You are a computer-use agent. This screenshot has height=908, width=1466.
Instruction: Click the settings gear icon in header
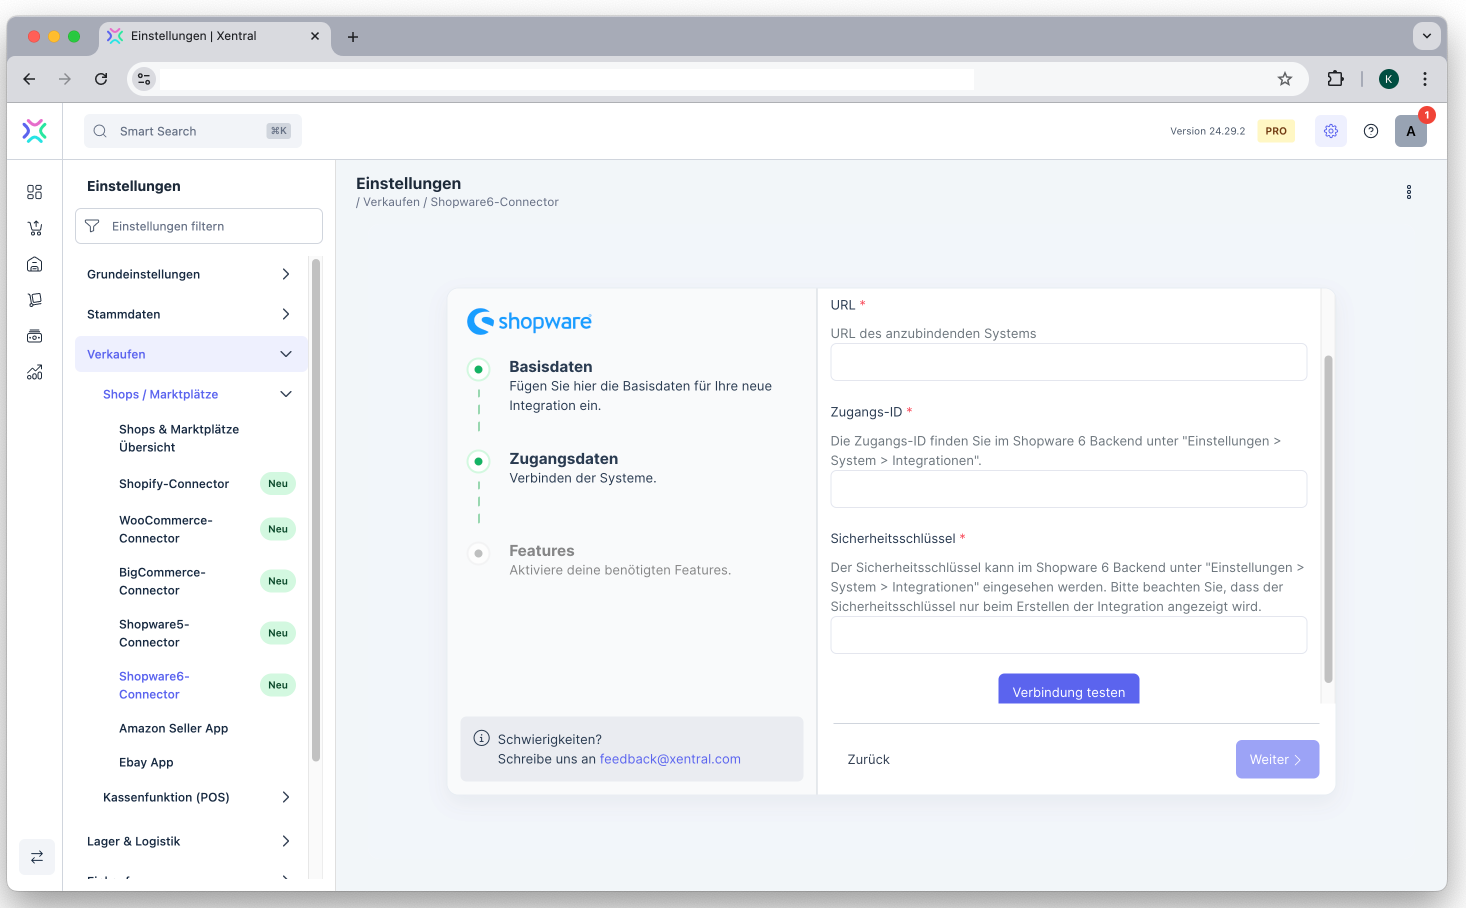coord(1330,131)
